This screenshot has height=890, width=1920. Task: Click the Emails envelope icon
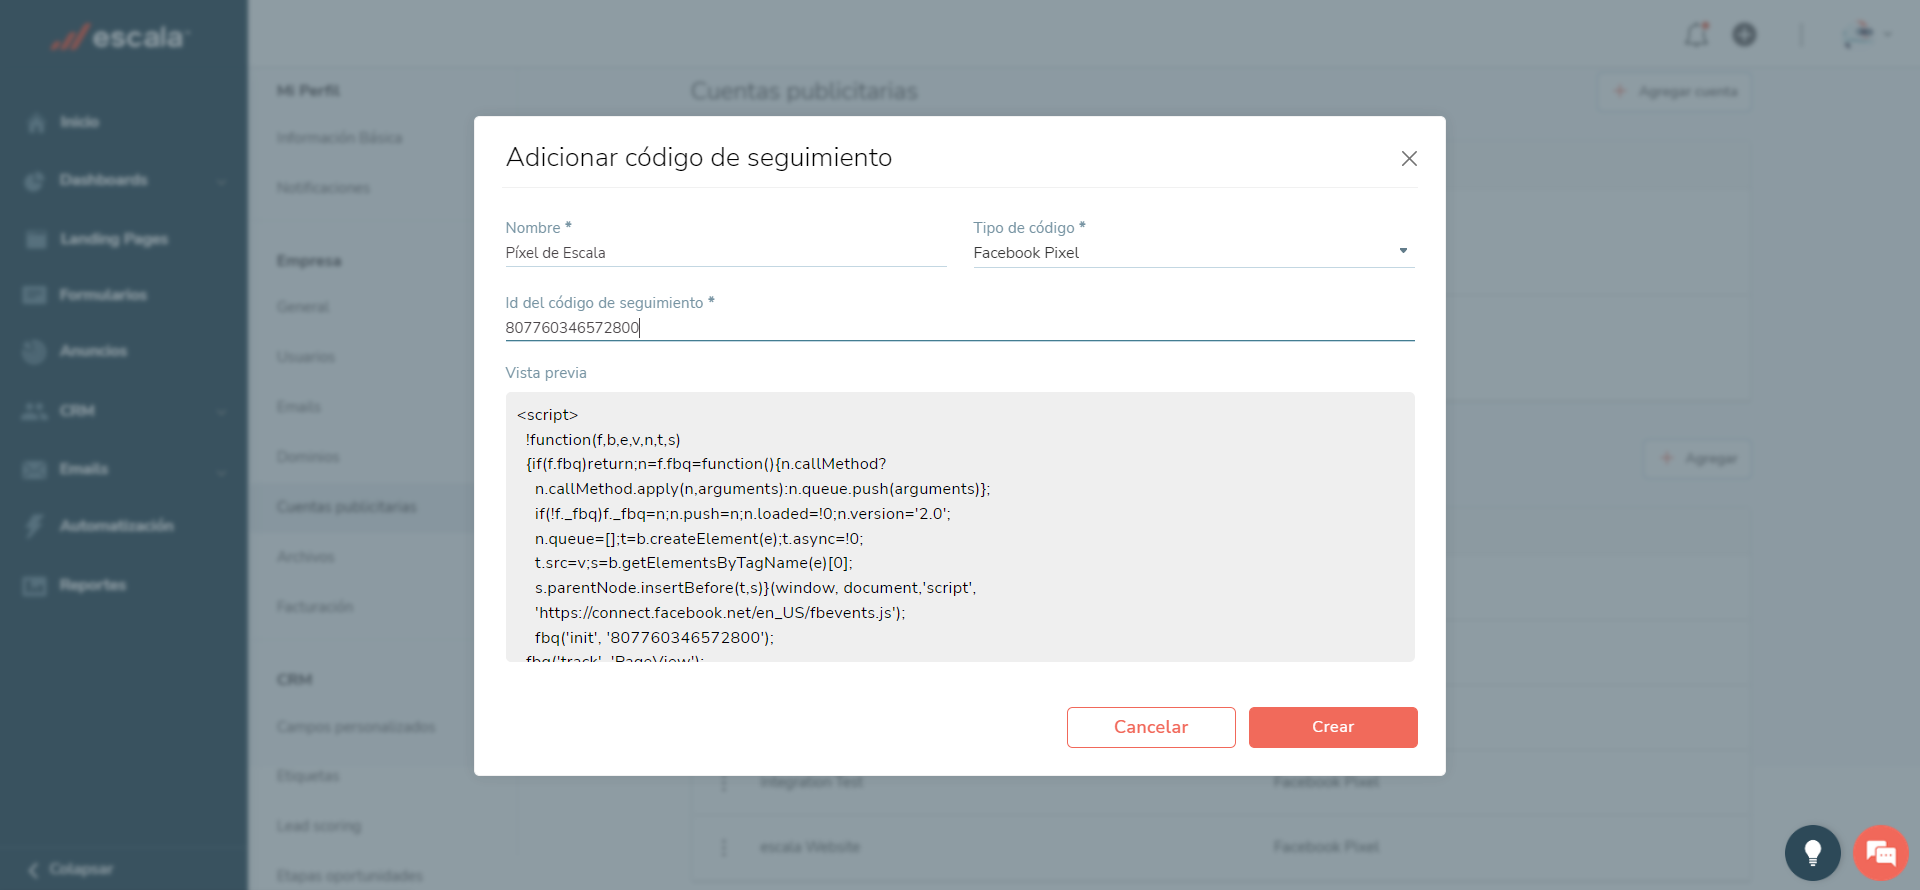(35, 469)
